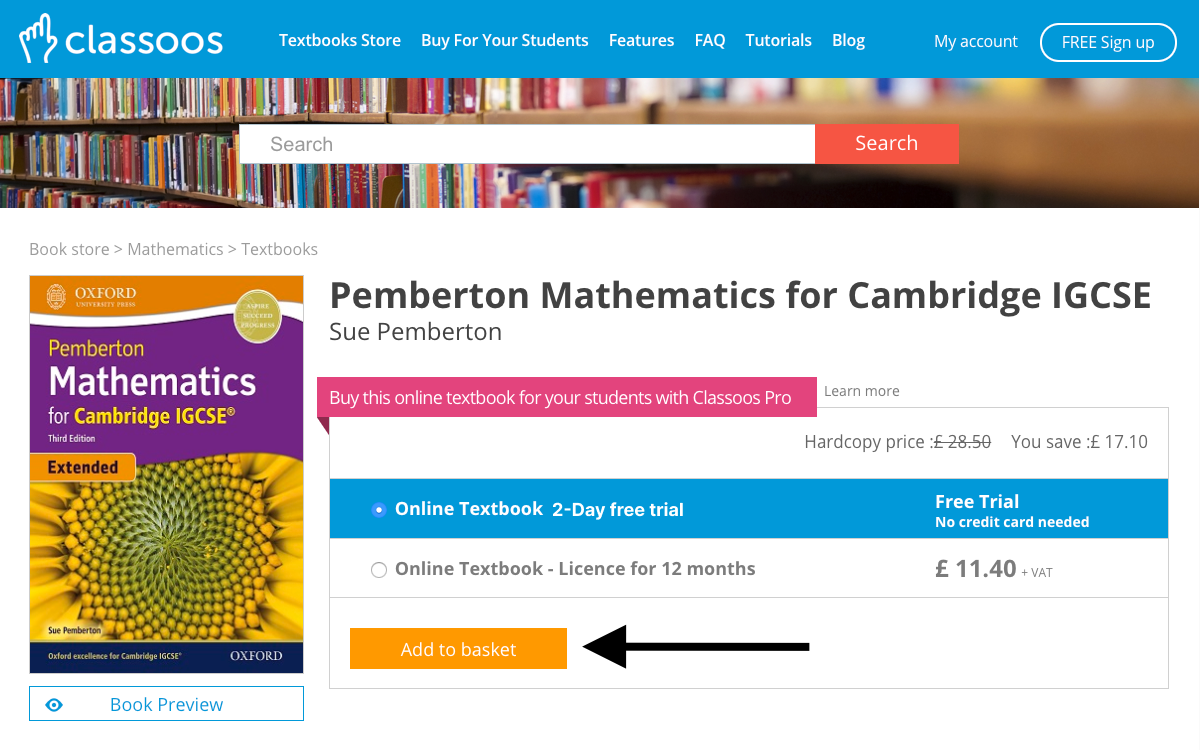The image size is (1200, 750).
Task: Open My account
Action: click(x=975, y=42)
